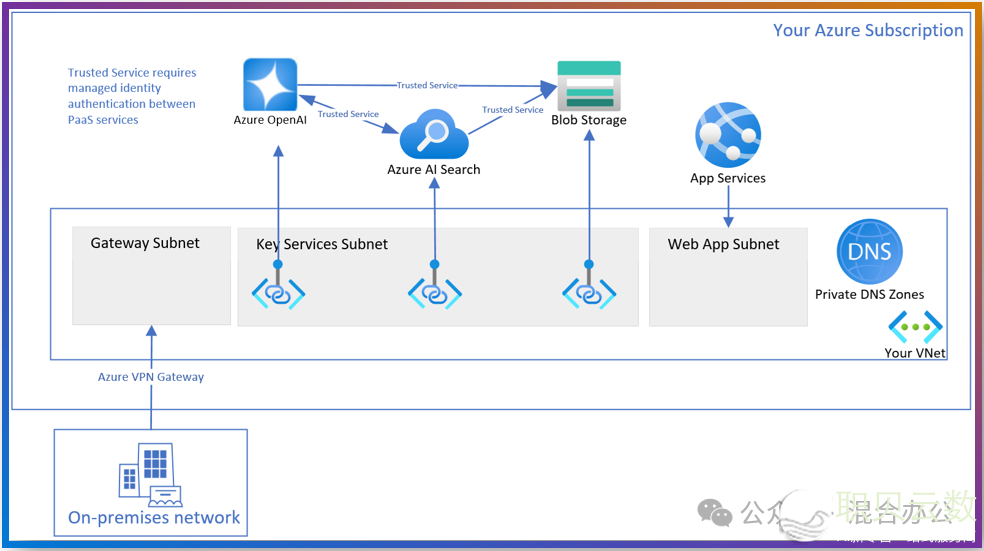
Task: Click the Azure VPN Gateway label
Action: point(151,377)
